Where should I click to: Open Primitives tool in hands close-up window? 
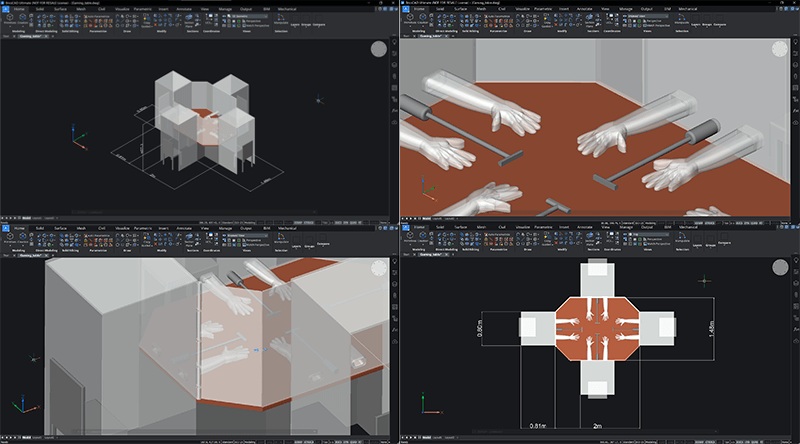coord(410,19)
